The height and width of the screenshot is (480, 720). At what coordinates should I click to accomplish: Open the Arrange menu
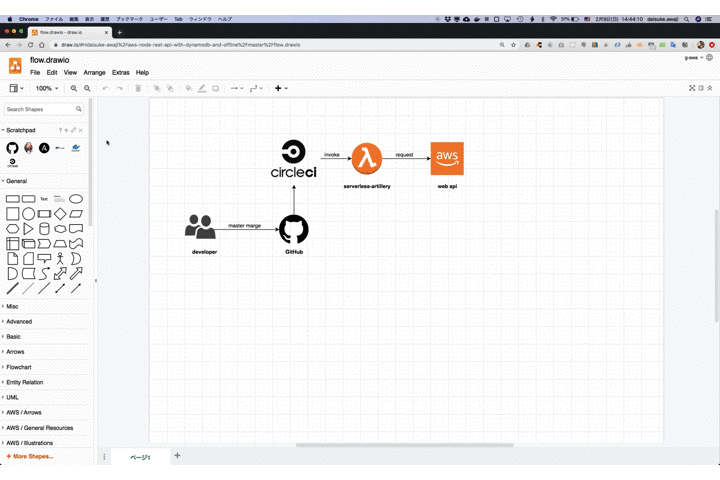click(x=94, y=73)
